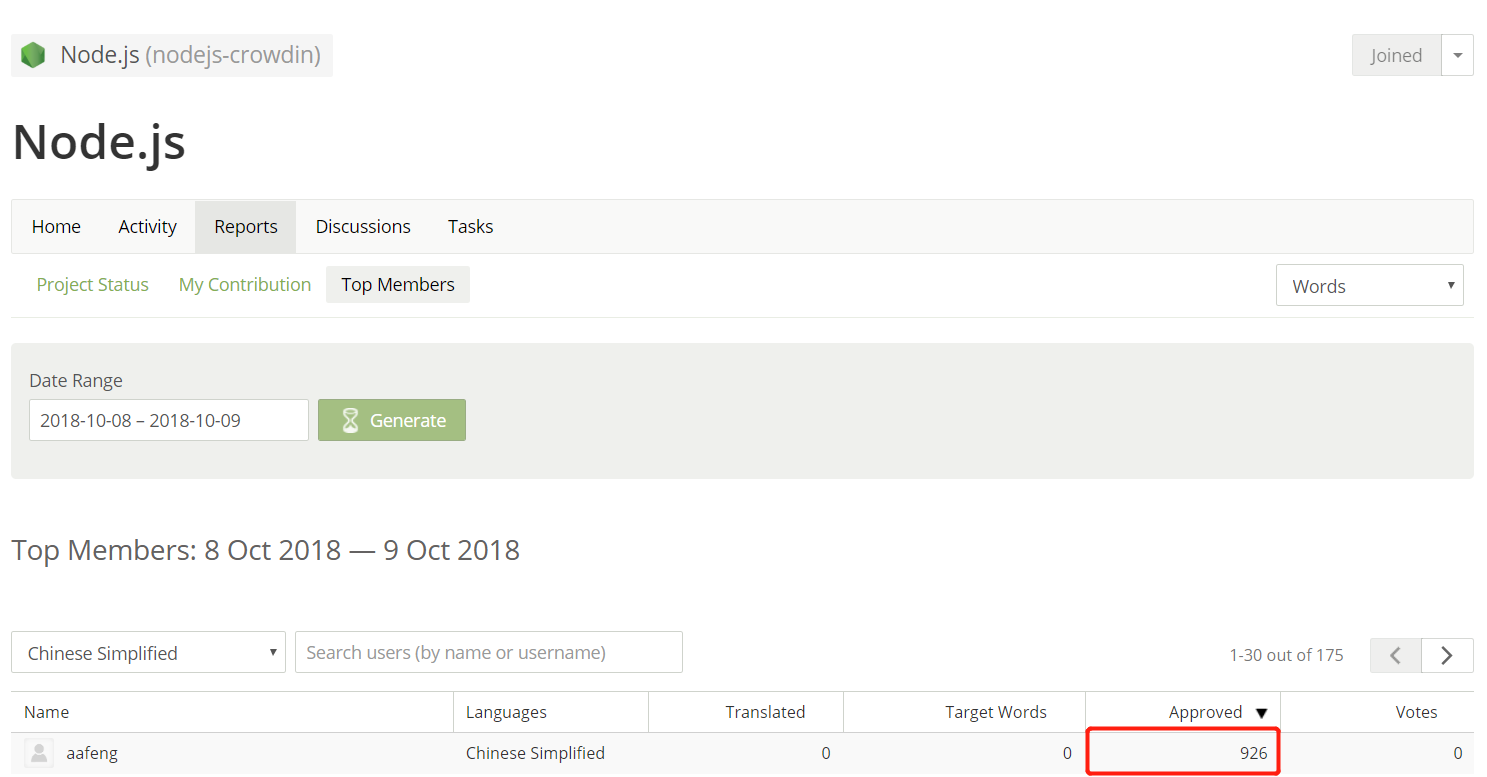Switch to My Contribution report
This screenshot has height=777, width=1487.
point(245,285)
